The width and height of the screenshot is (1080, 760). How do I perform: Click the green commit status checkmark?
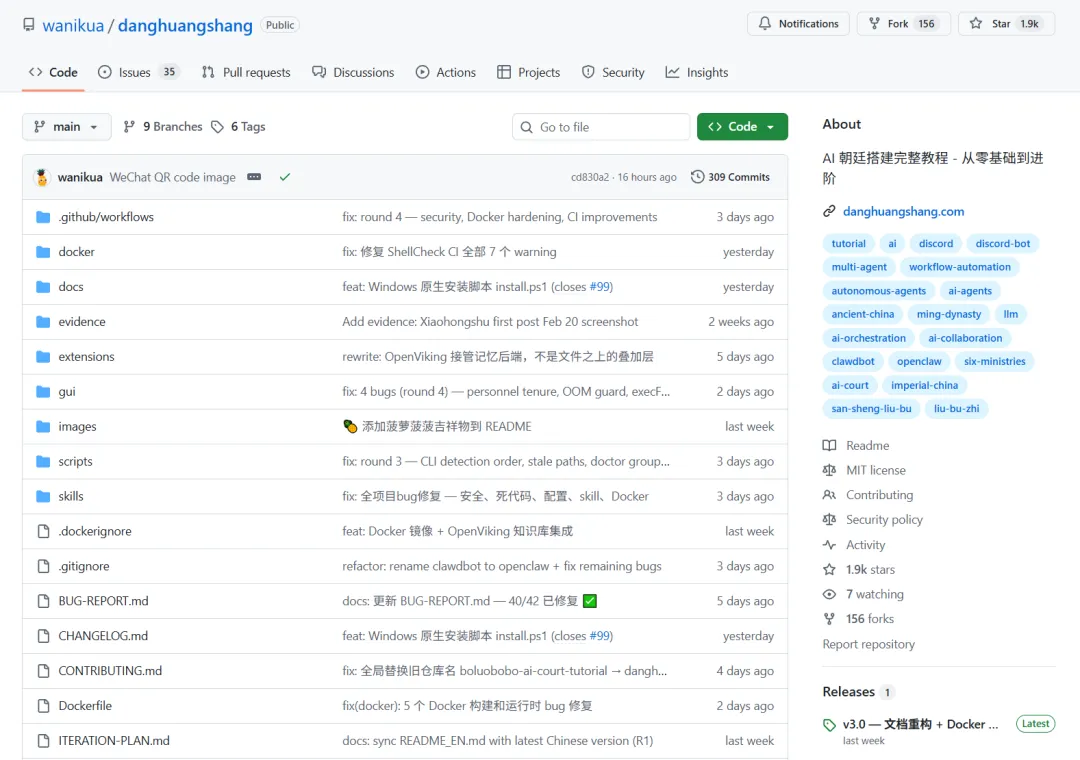[x=284, y=177]
